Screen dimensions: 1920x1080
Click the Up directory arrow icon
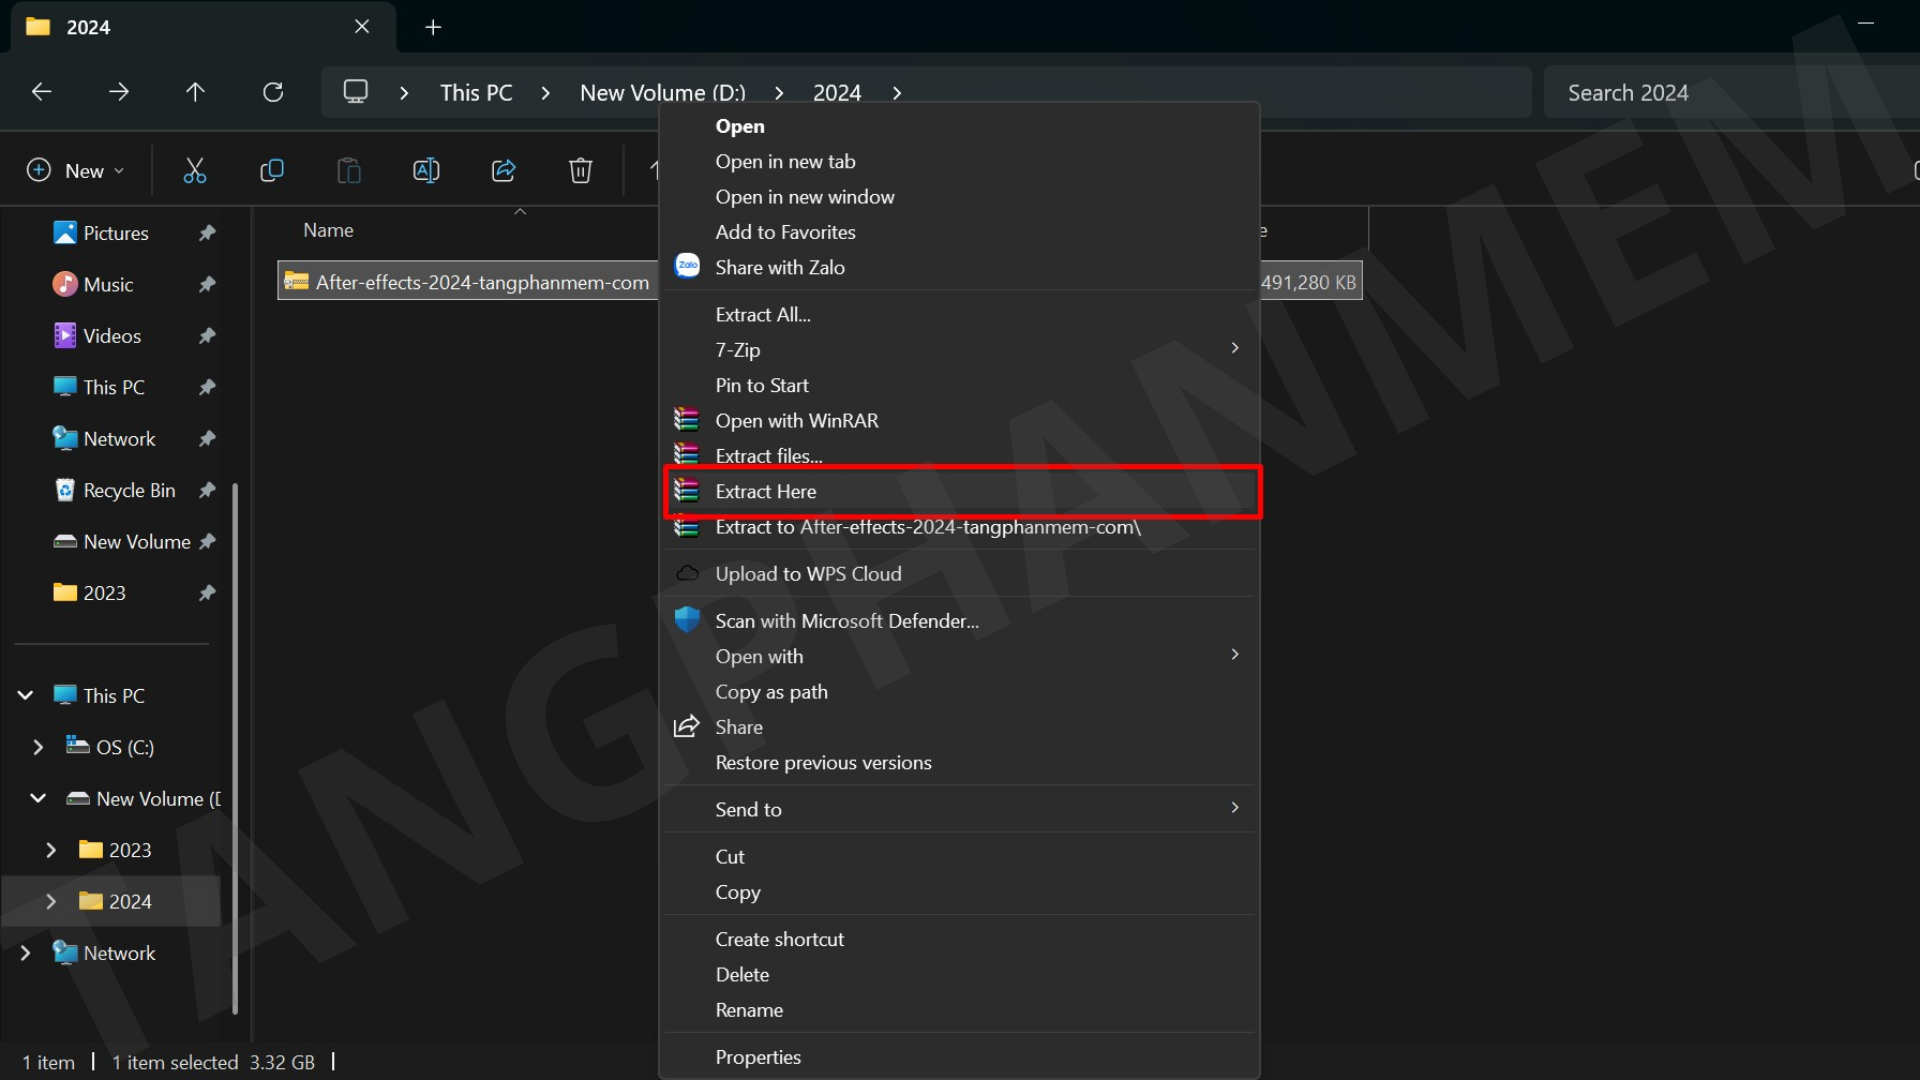click(x=195, y=92)
